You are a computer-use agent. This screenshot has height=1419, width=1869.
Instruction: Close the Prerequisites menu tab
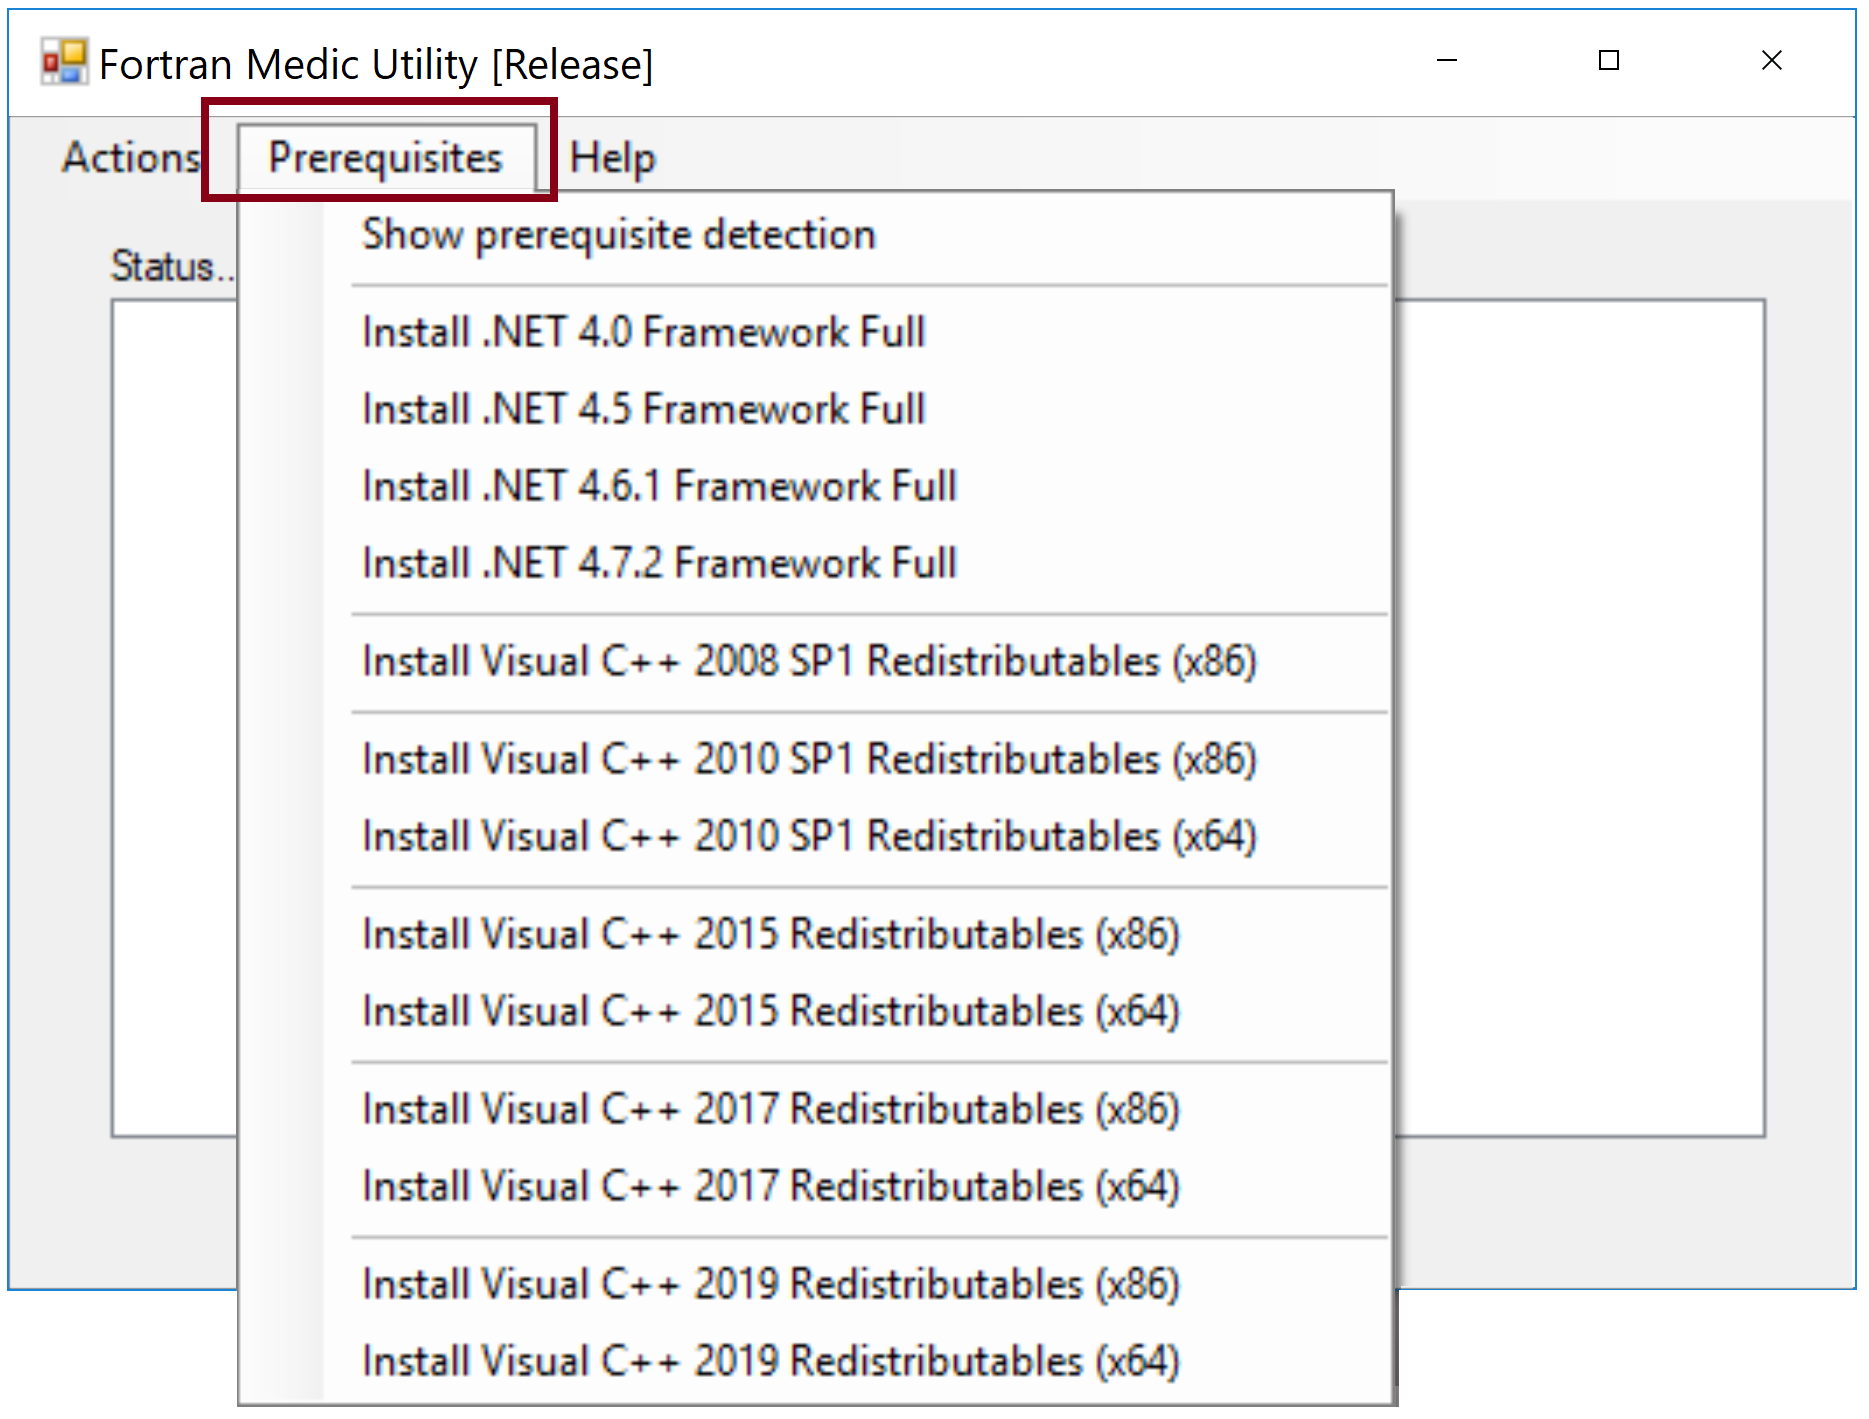[386, 158]
